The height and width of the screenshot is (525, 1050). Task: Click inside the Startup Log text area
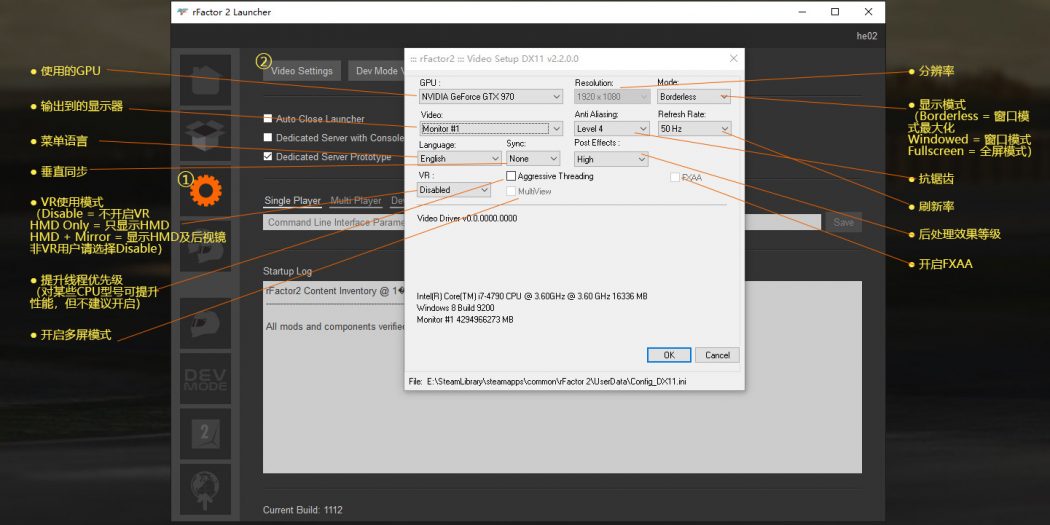562,377
